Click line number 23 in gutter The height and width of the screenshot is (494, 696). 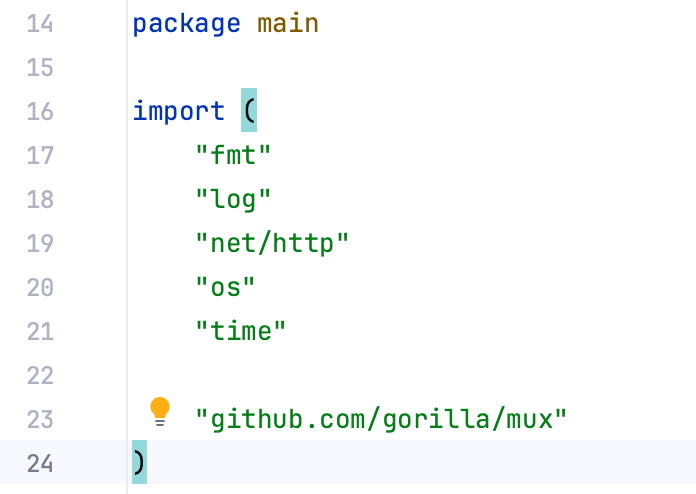[40, 419]
